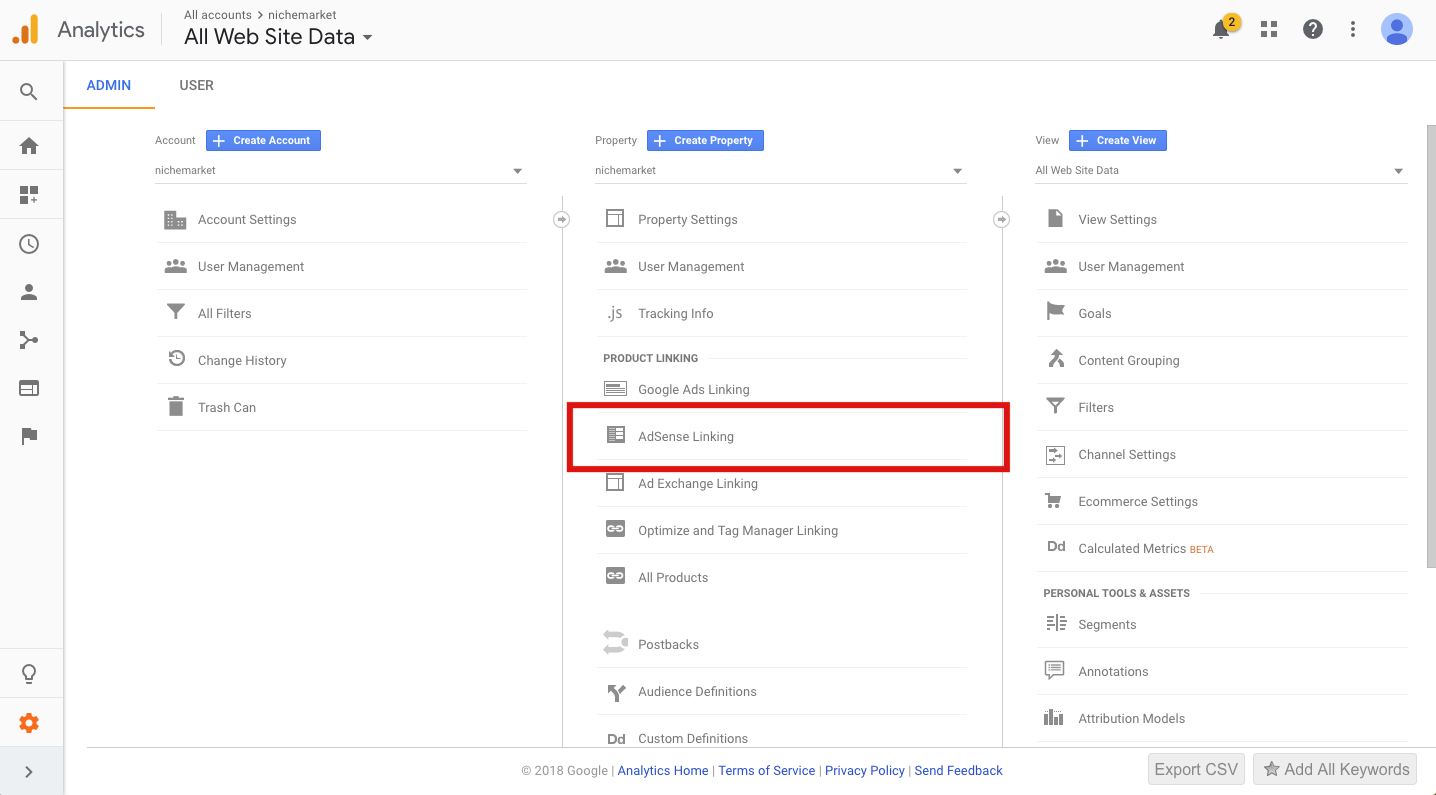
Task: Expand Tracking Info
Action: coord(781,313)
